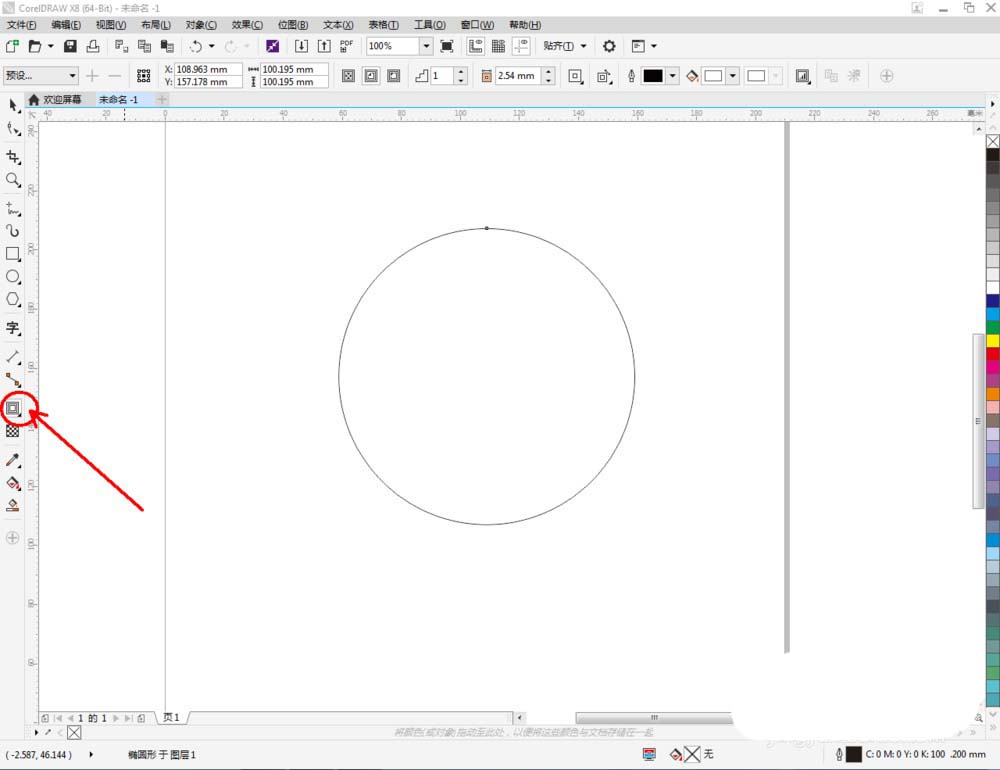Click the Undo icon

[x=196, y=46]
